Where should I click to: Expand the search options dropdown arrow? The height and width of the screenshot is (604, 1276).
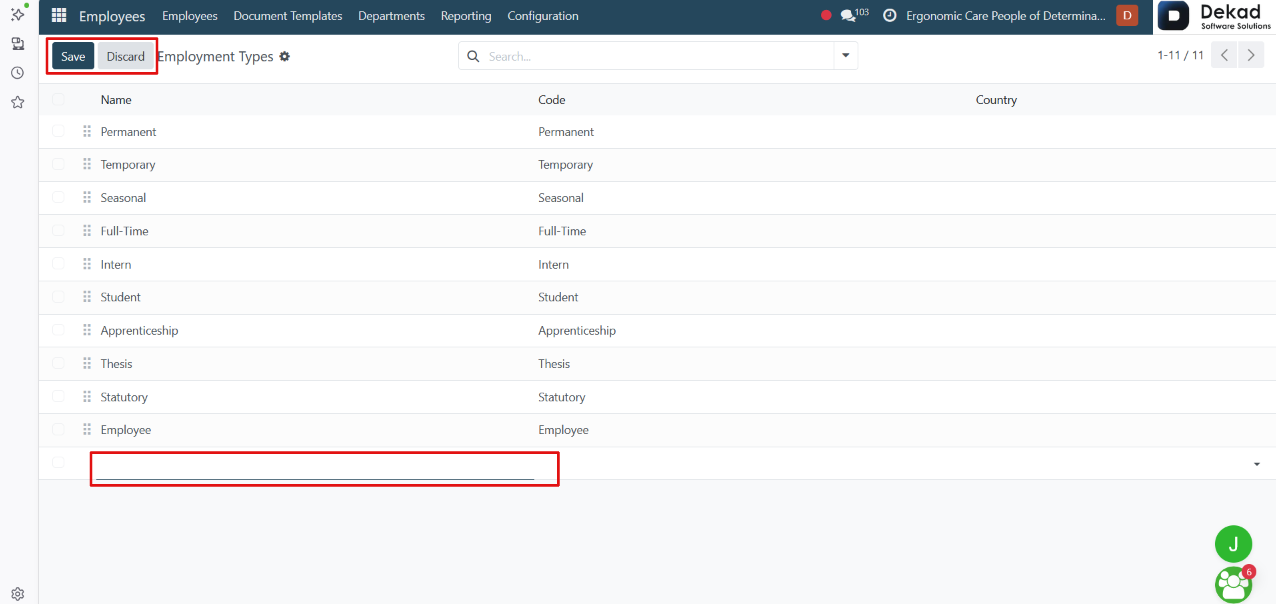click(x=846, y=56)
